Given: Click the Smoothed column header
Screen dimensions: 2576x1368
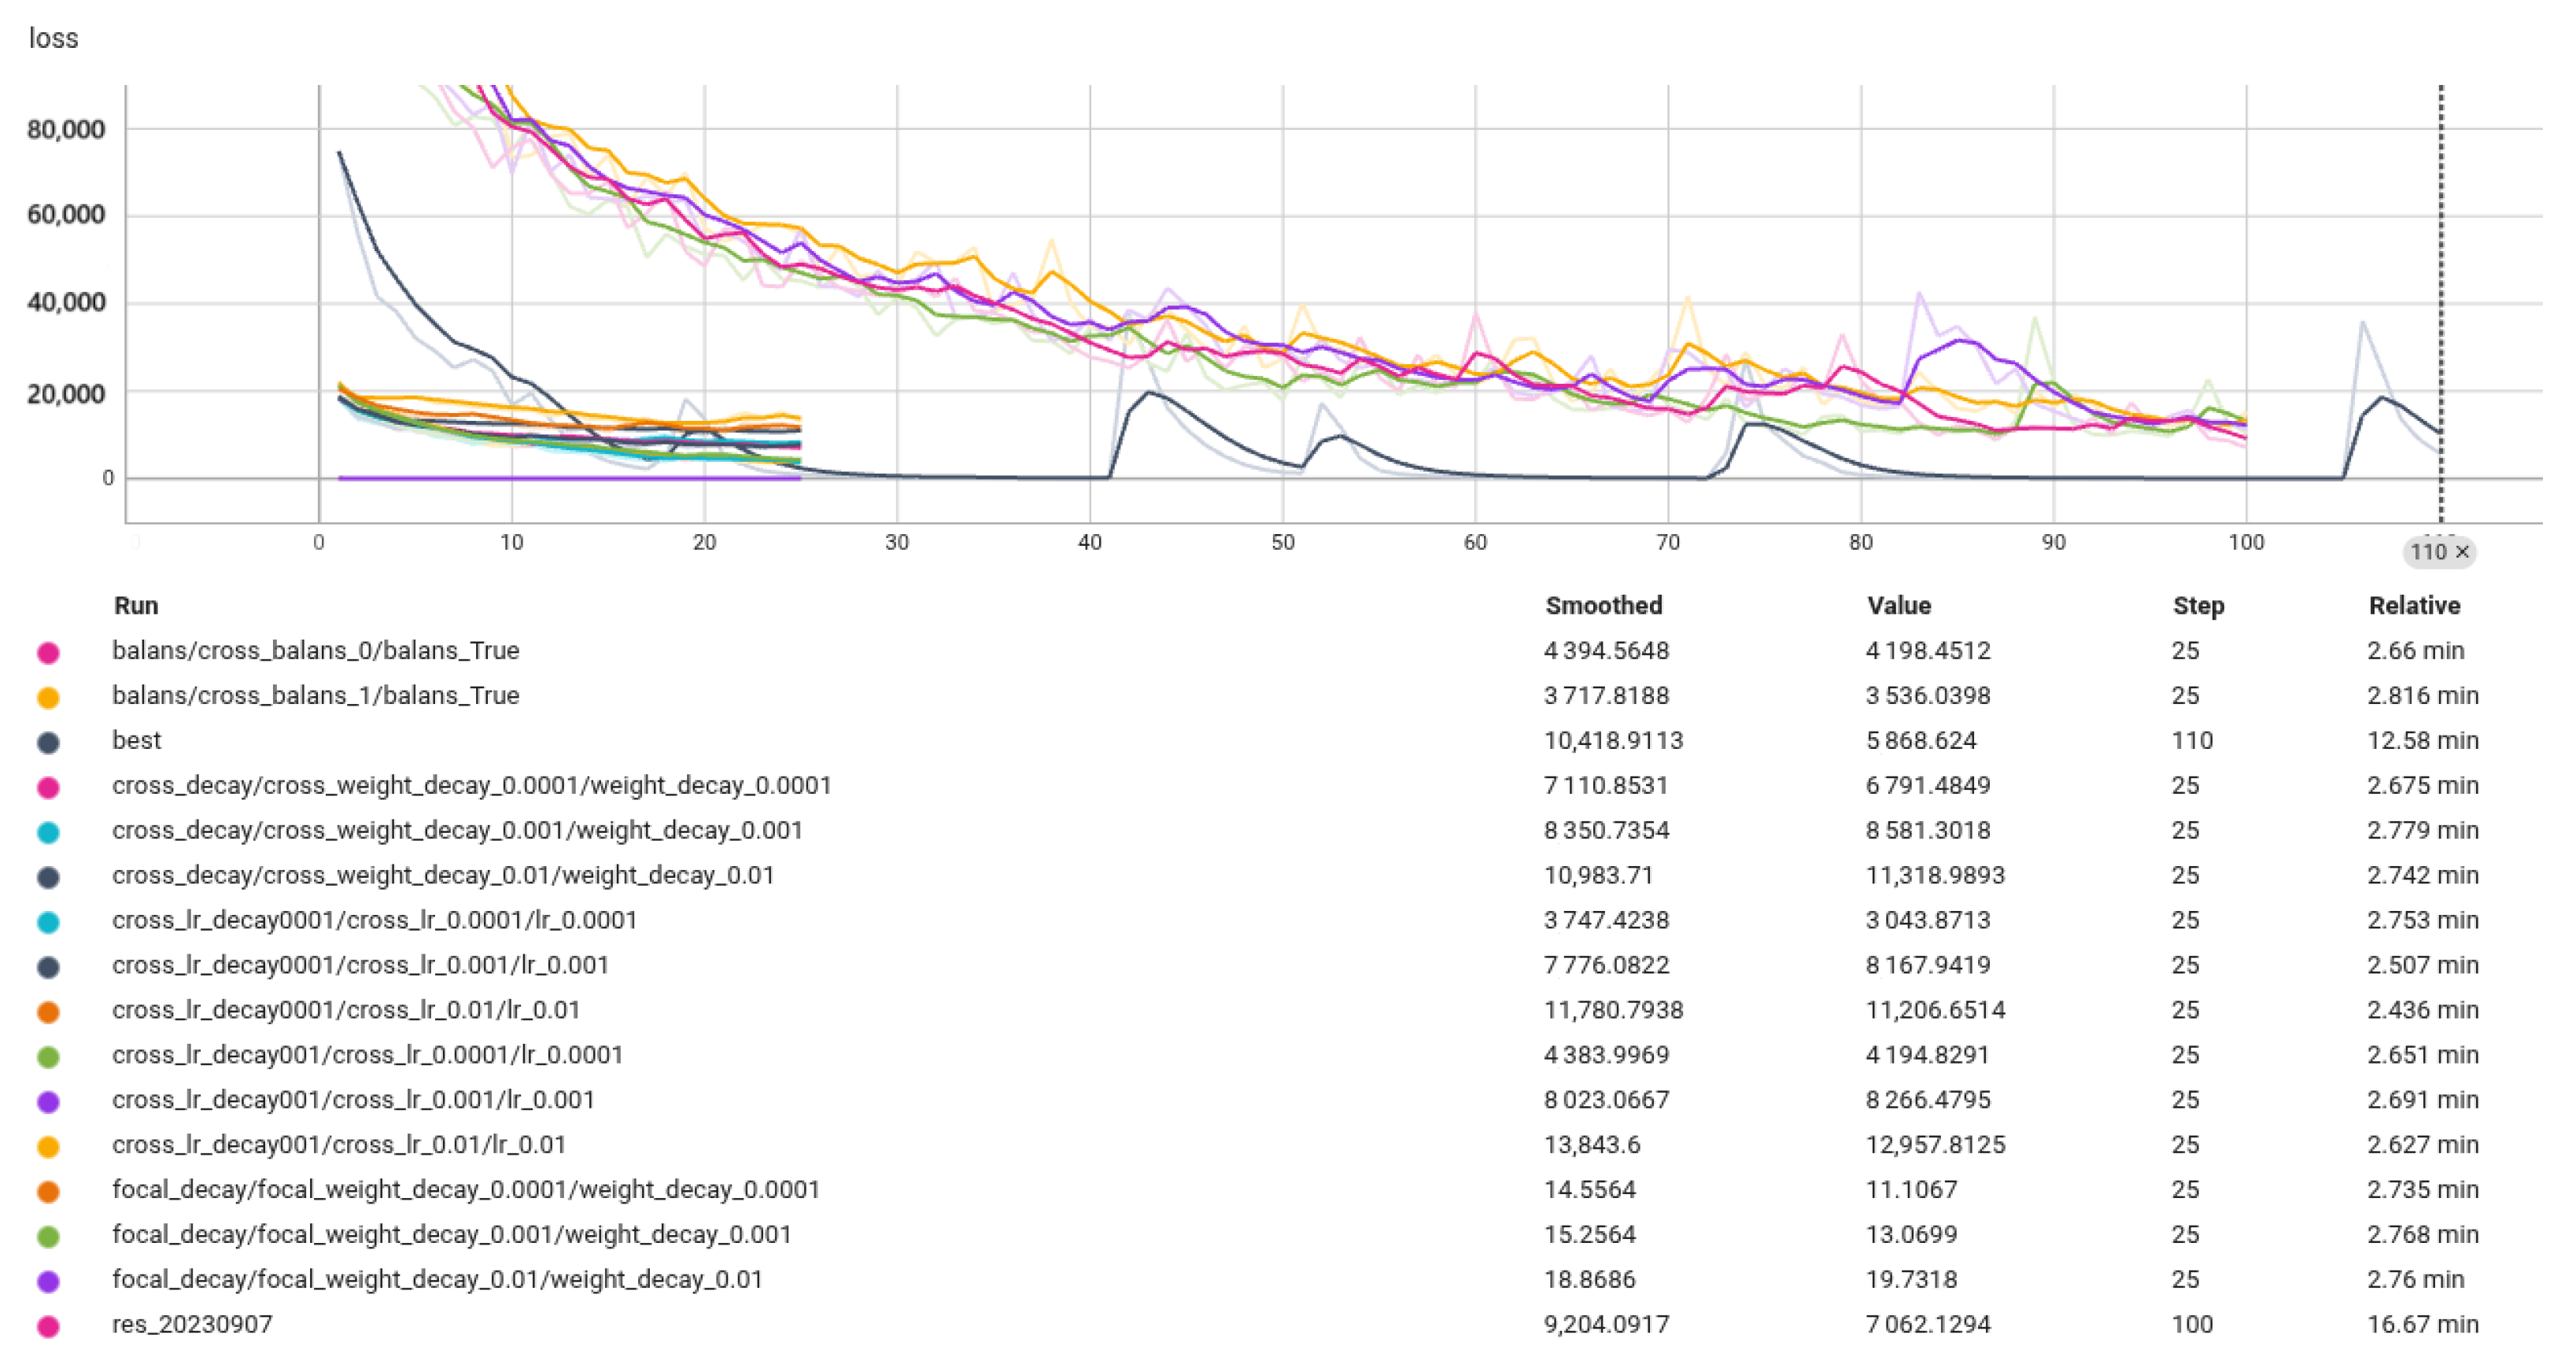Looking at the screenshot, I should [x=1603, y=606].
